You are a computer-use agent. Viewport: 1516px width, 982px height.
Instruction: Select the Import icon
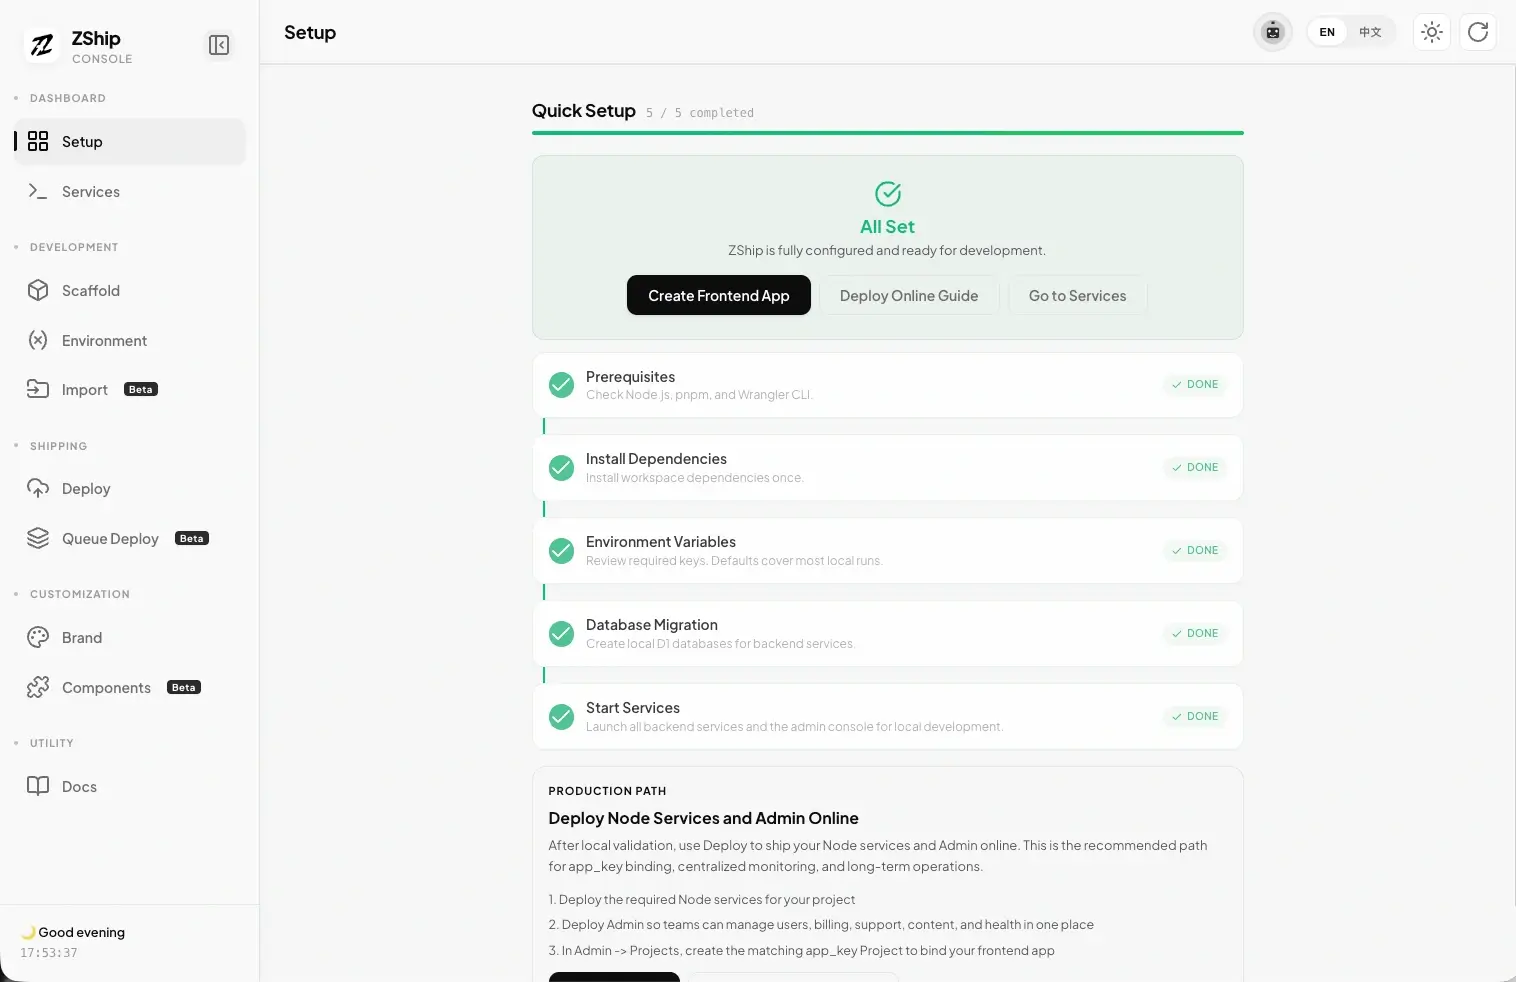tap(38, 389)
